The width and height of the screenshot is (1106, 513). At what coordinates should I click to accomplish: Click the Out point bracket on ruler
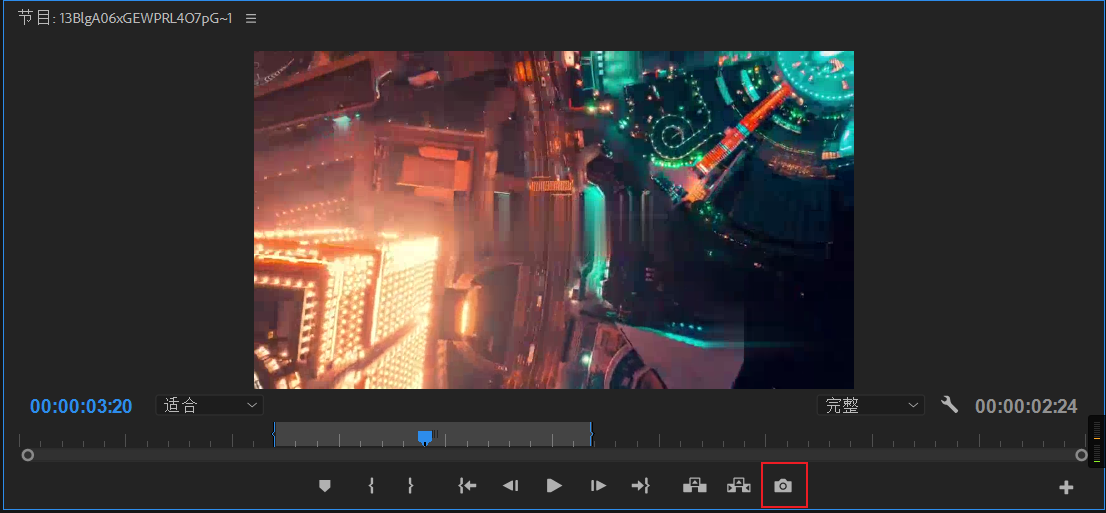591,435
